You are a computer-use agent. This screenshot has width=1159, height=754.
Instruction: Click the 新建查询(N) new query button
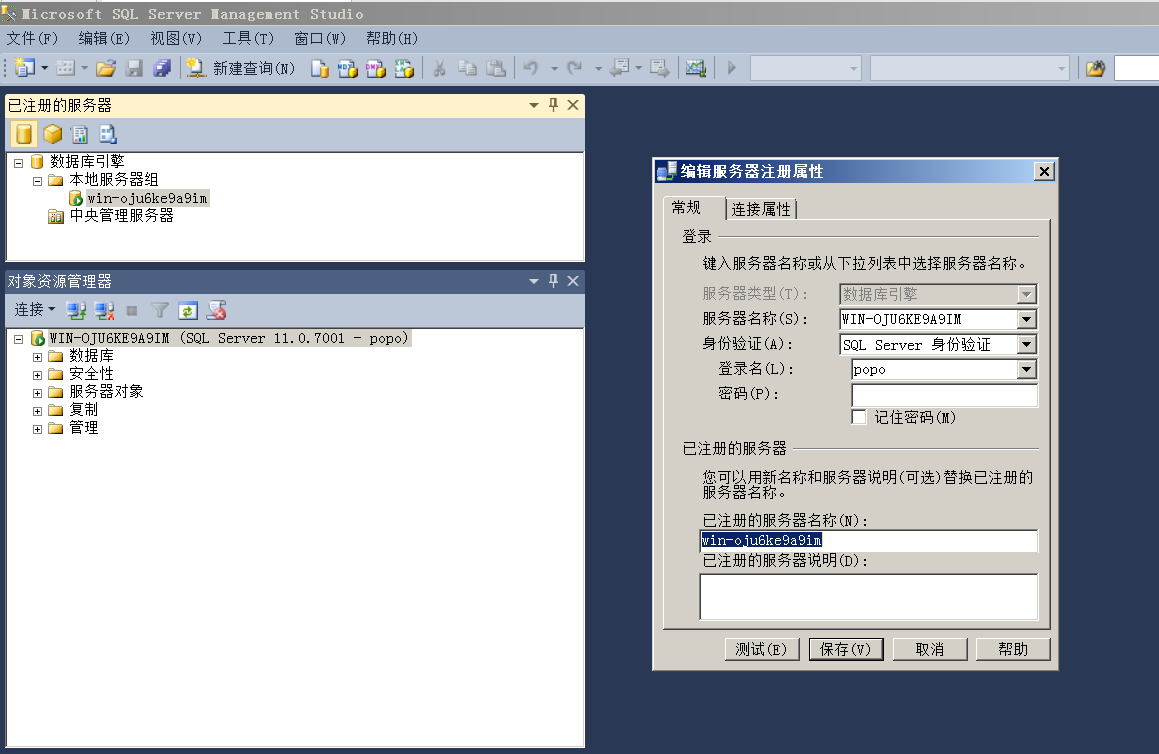[x=240, y=68]
